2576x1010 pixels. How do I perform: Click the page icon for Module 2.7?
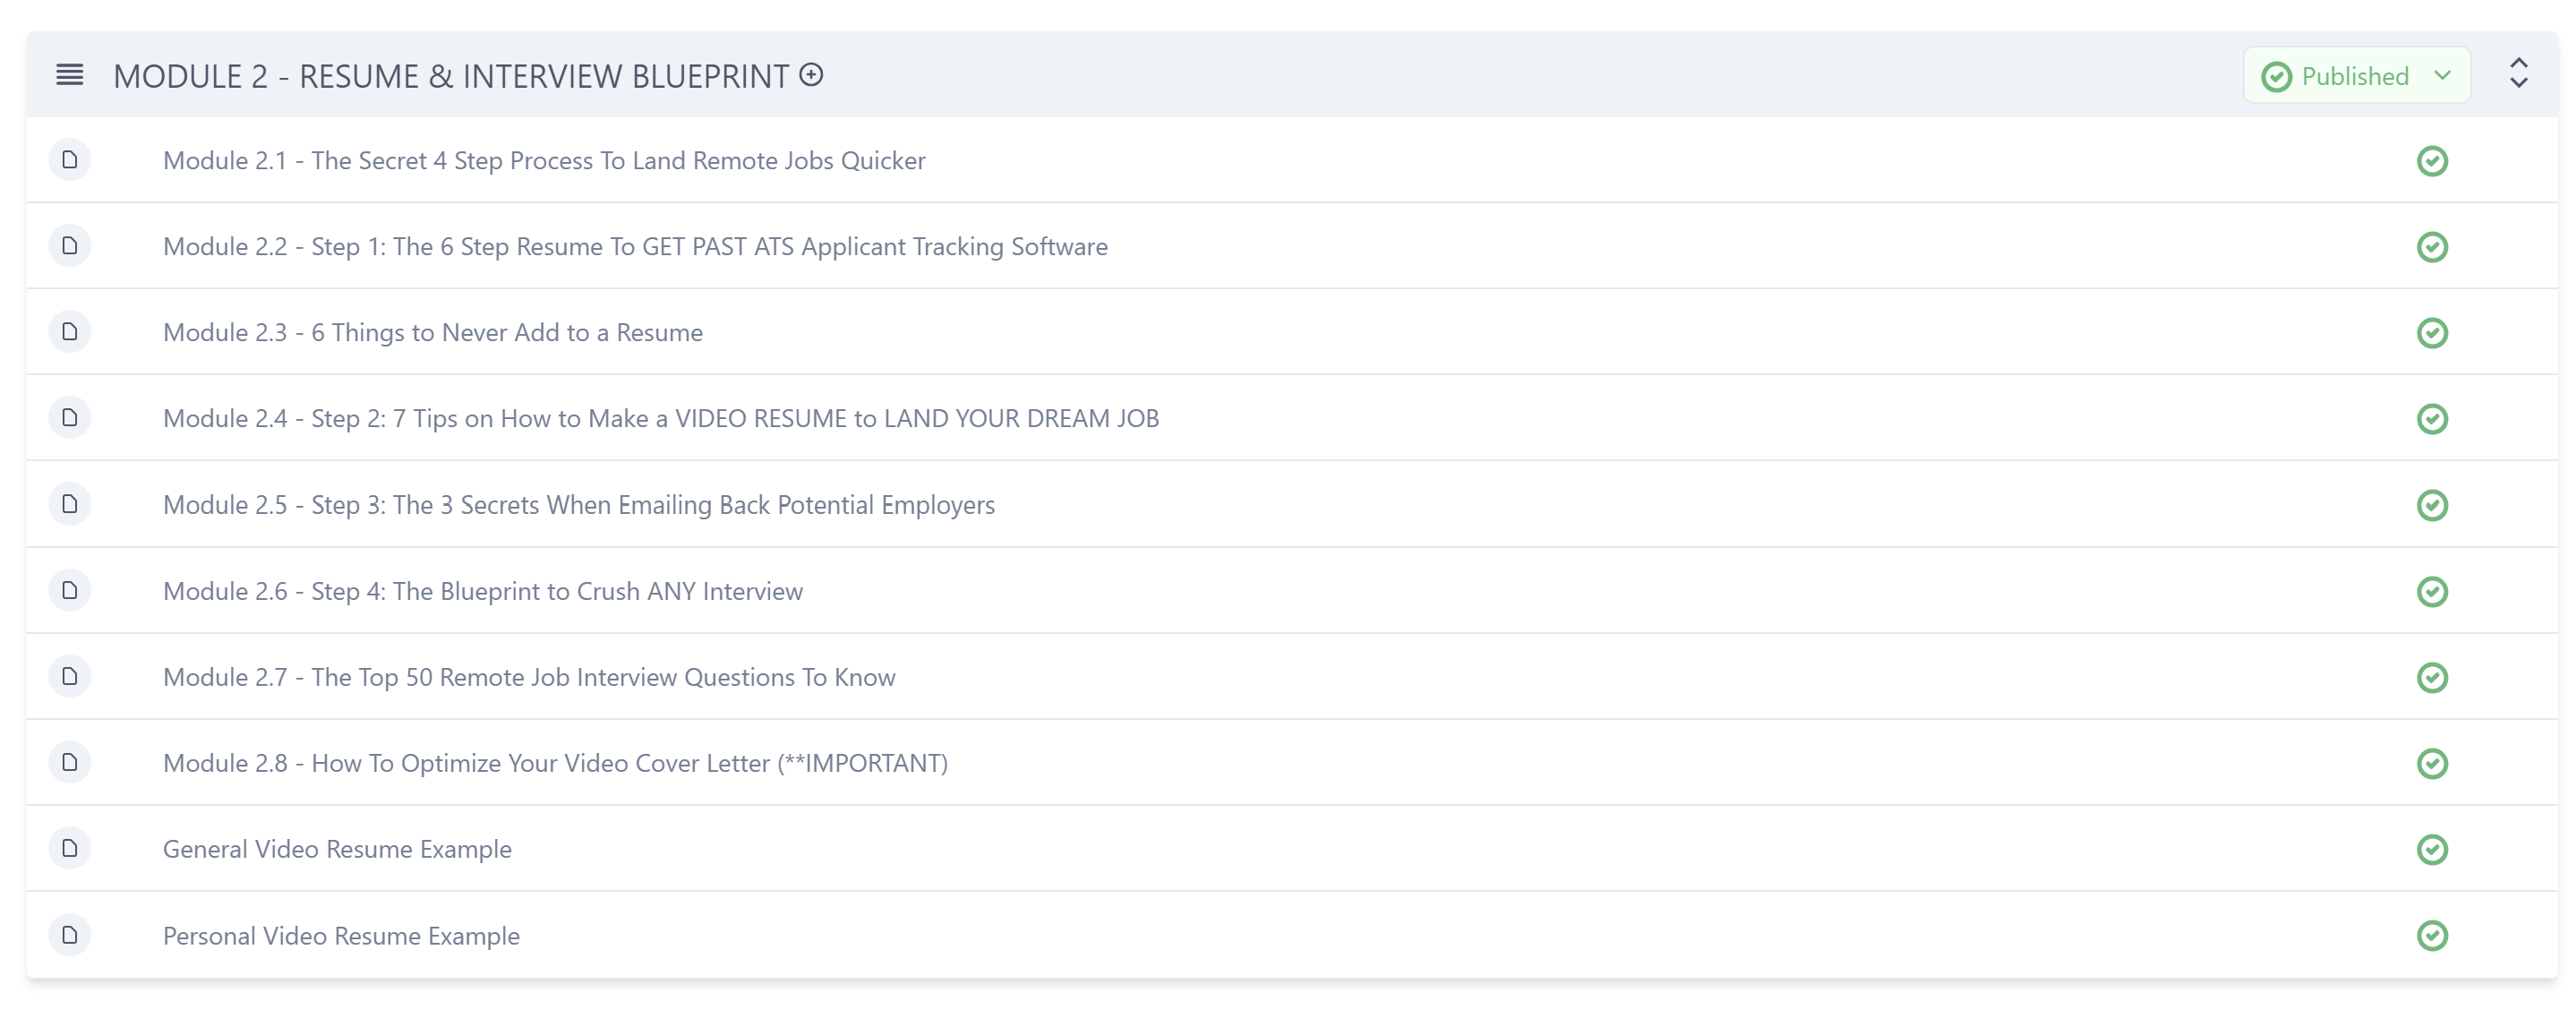[x=70, y=676]
